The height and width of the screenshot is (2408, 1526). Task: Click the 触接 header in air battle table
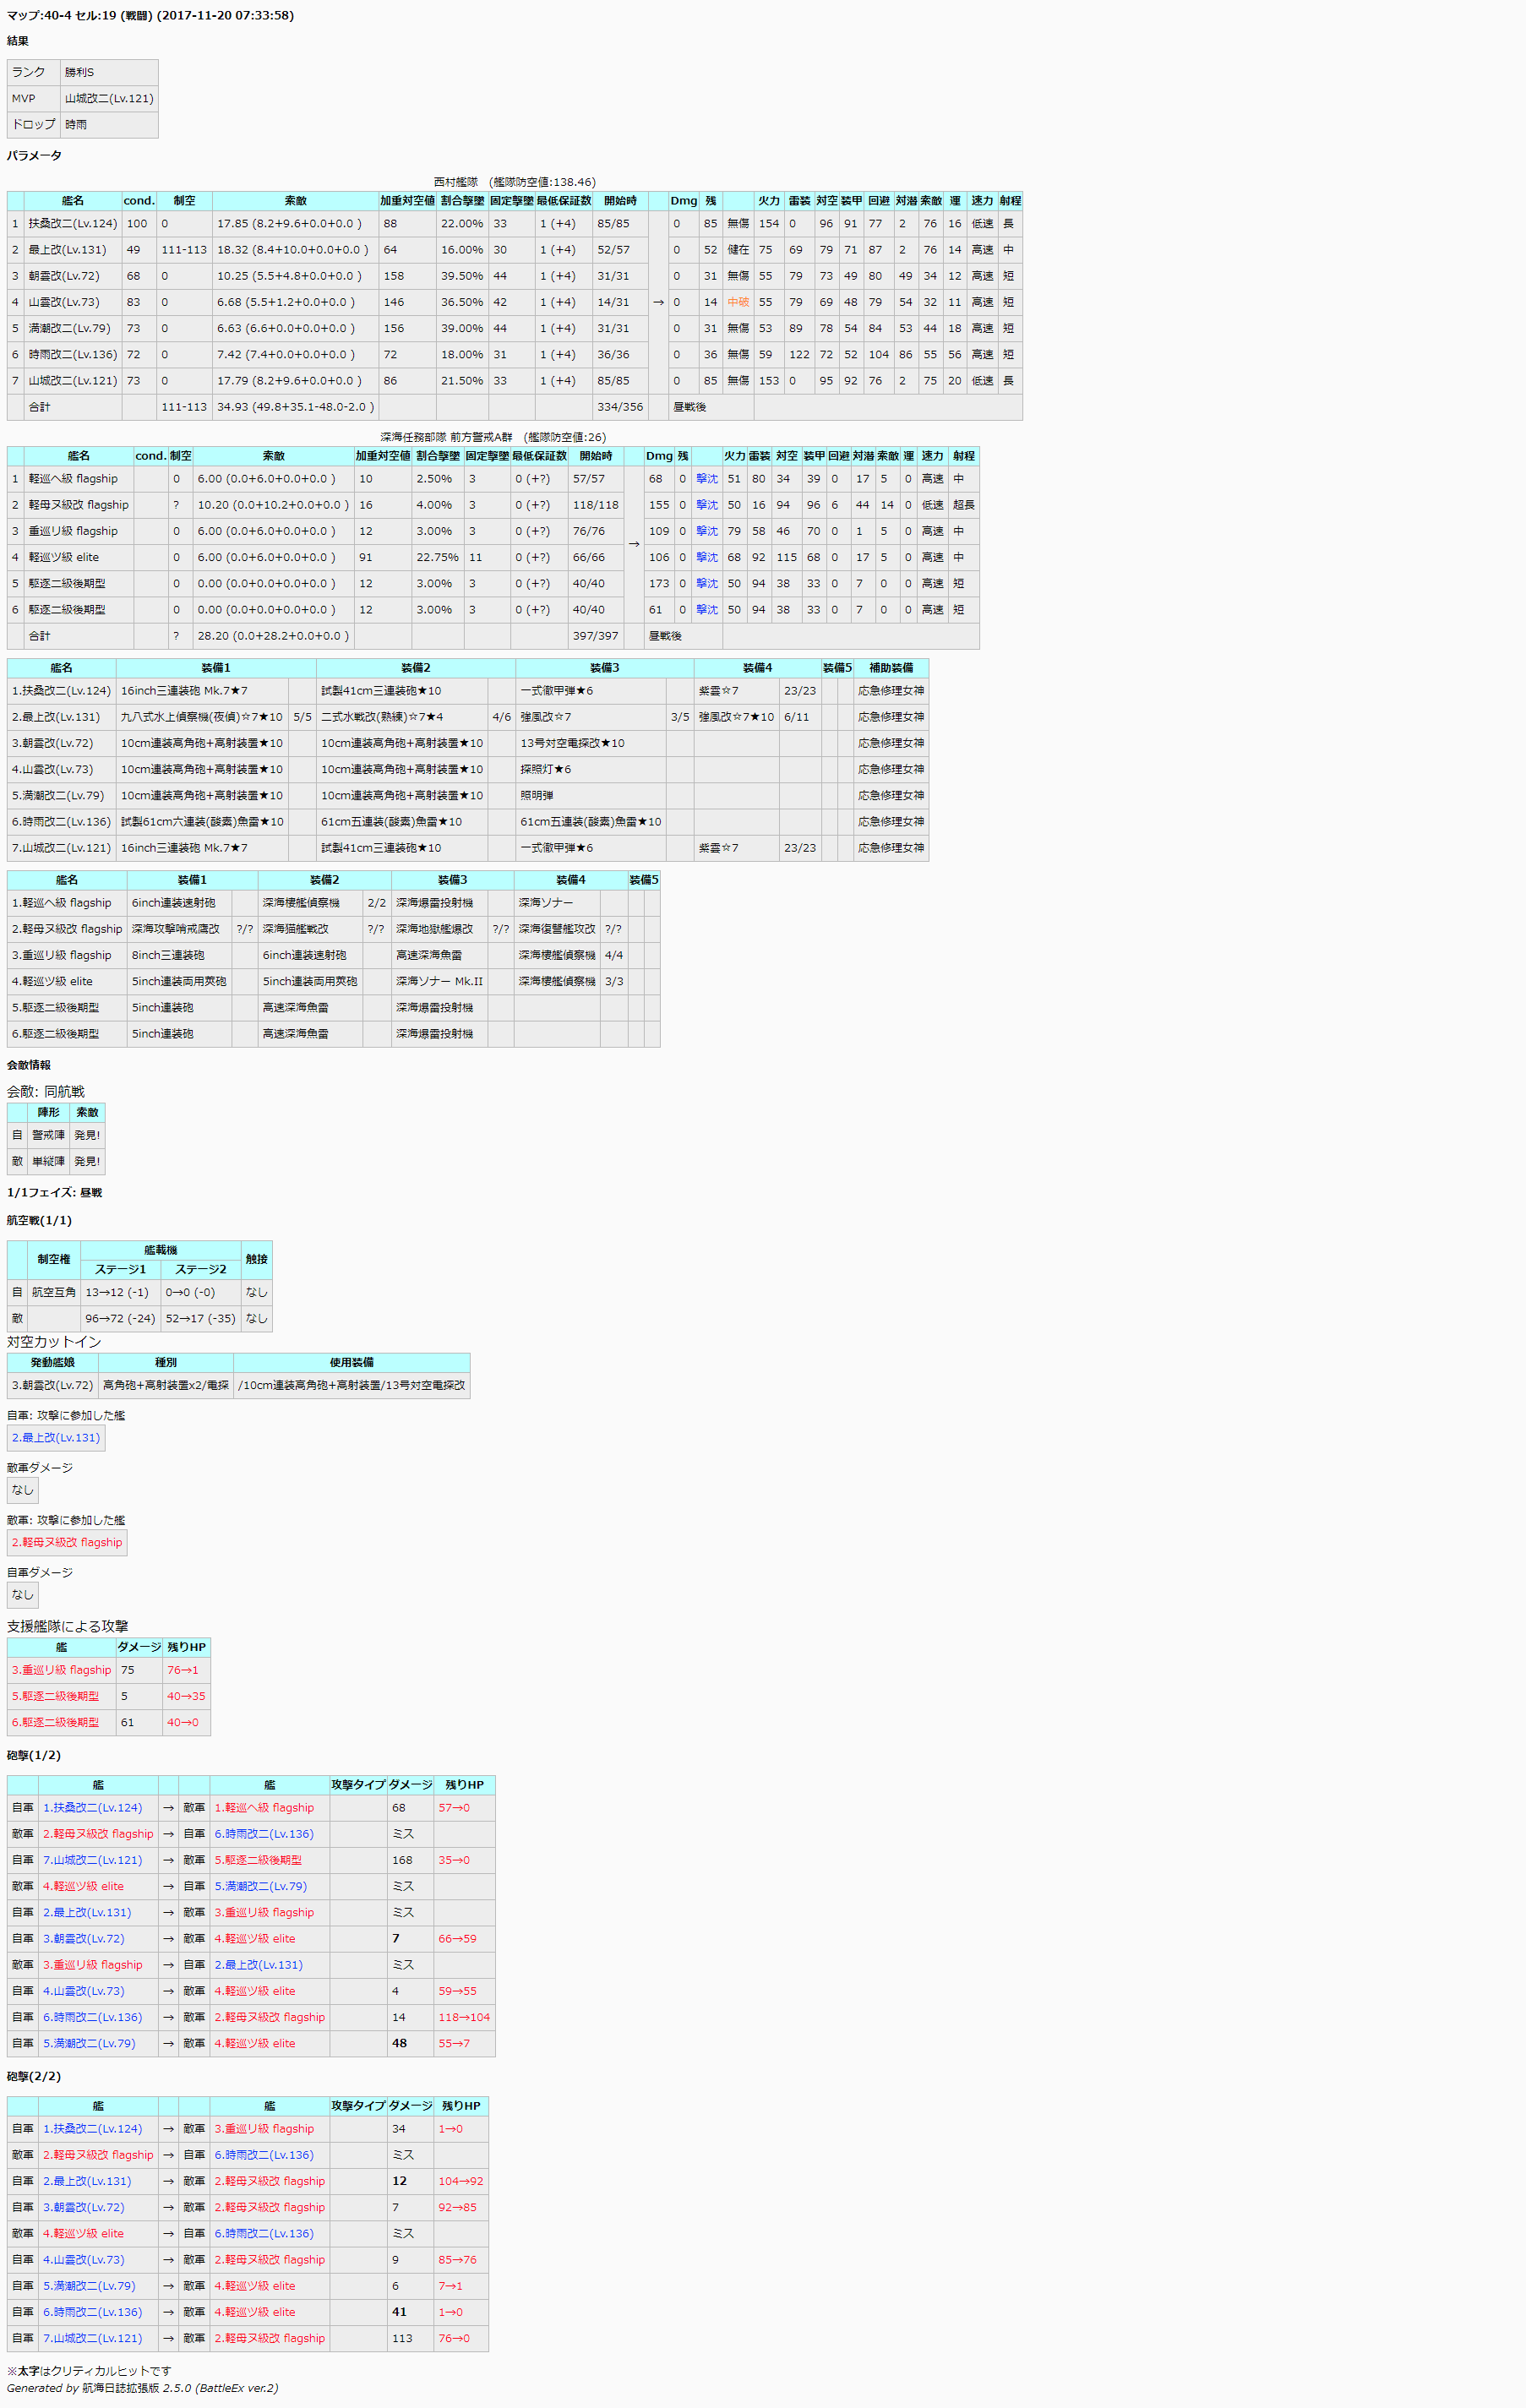(x=256, y=1259)
